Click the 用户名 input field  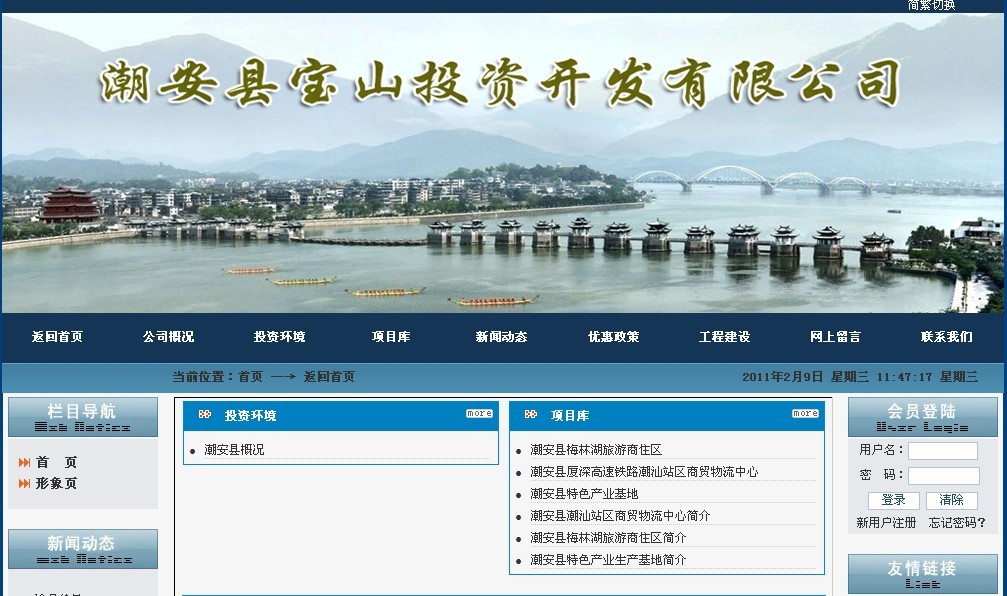(x=942, y=451)
